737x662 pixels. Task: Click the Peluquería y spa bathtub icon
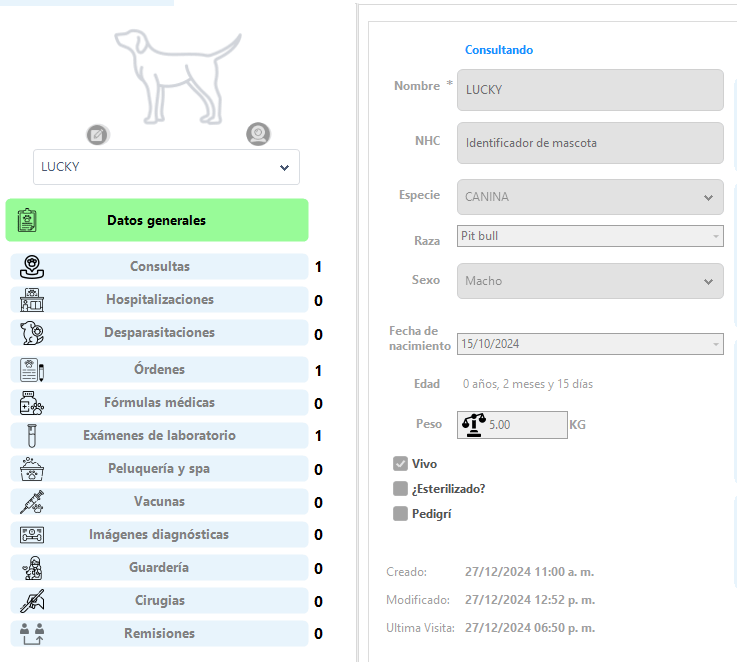coord(32,469)
